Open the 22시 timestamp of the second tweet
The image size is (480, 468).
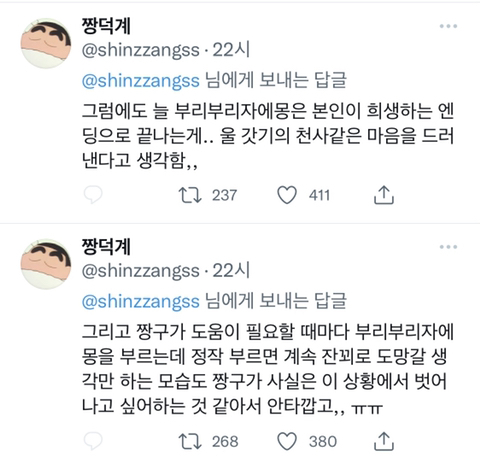(x=231, y=271)
